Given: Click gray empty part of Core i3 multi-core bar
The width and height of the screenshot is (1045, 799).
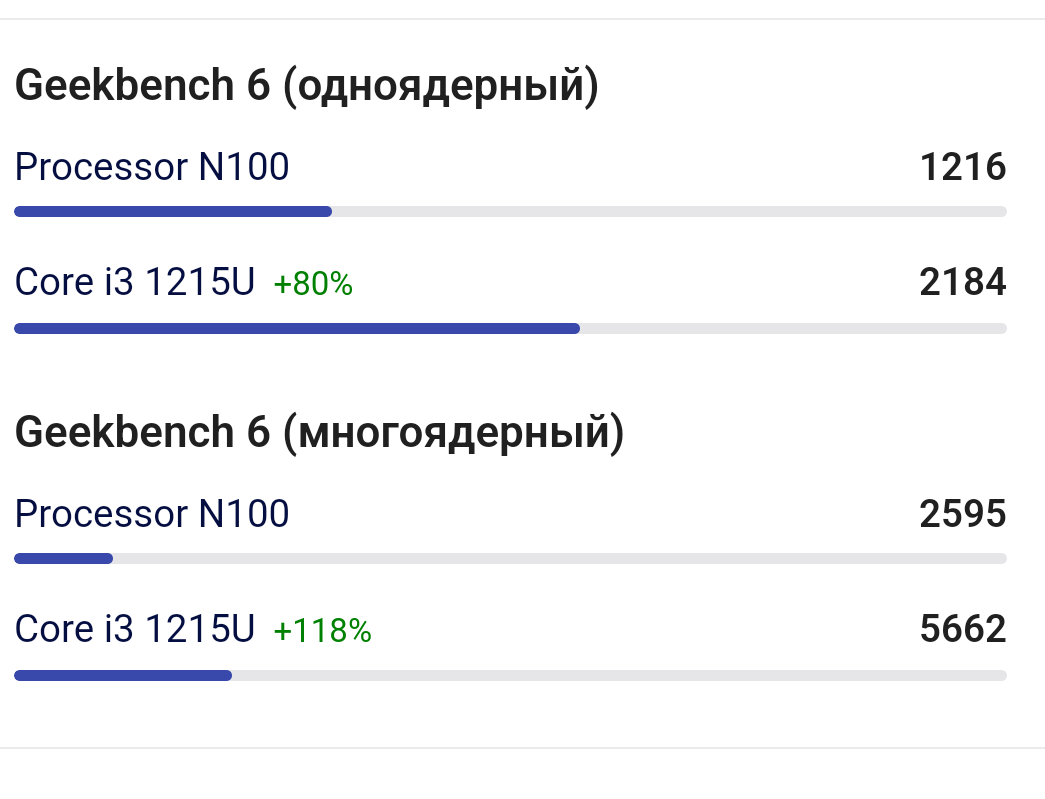Looking at the screenshot, I should click(x=619, y=676).
